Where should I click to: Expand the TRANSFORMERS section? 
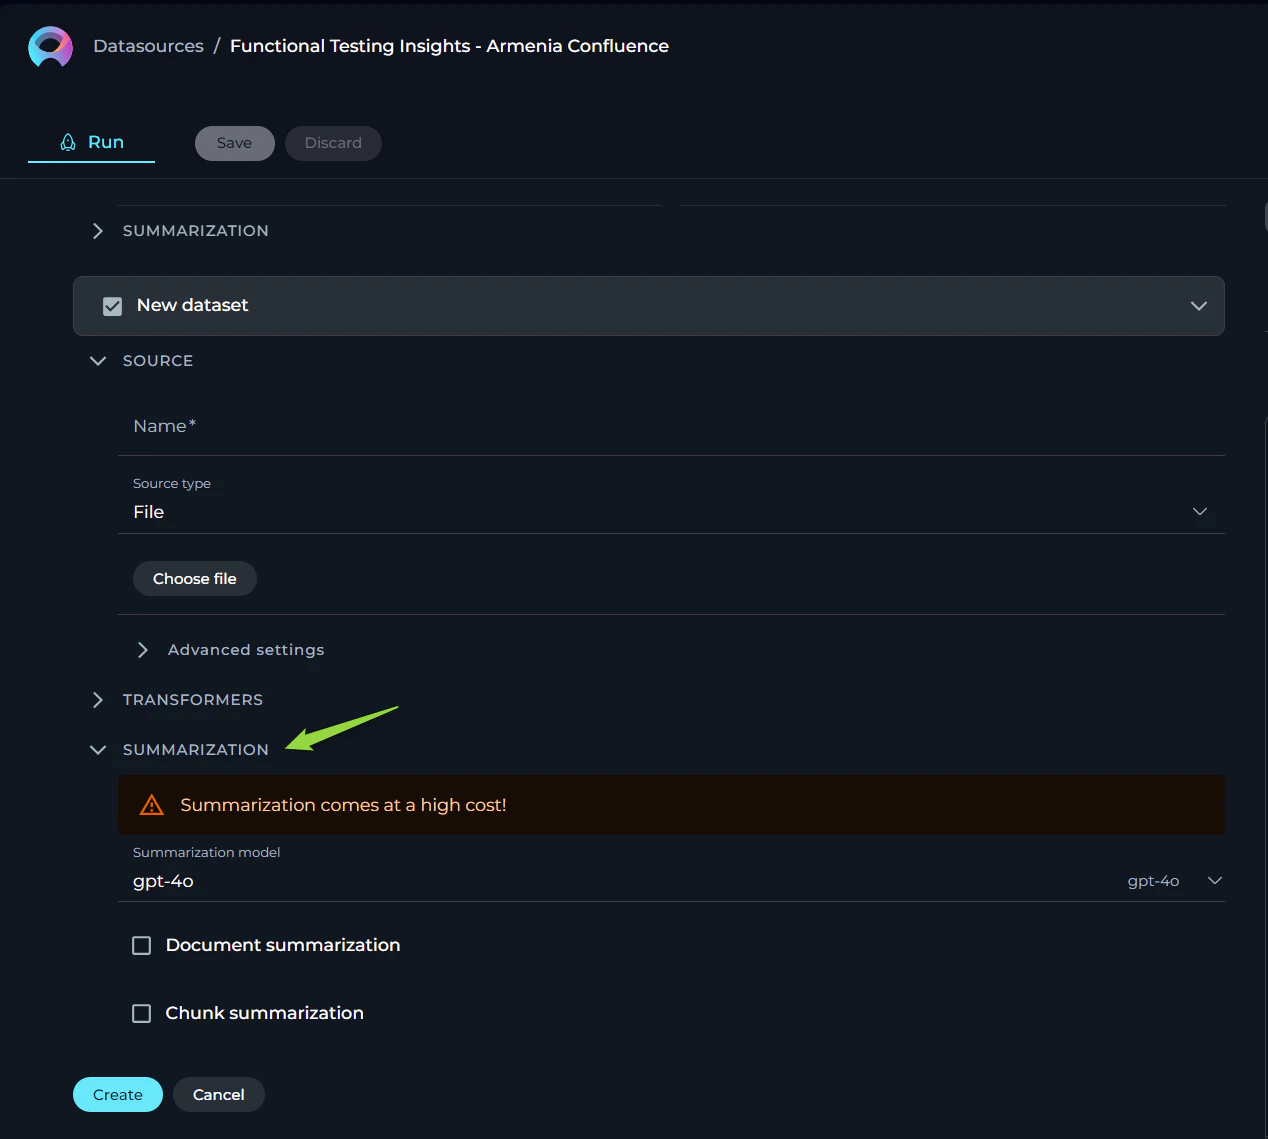pyautogui.click(x=97, y=699)
